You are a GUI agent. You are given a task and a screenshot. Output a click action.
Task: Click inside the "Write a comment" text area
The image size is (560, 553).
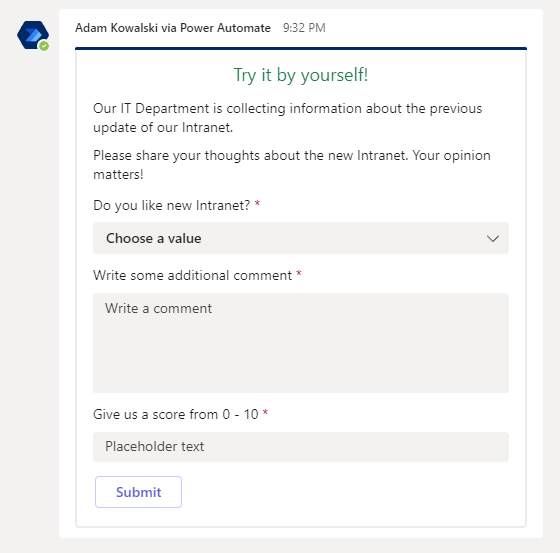click(x=301, y=343)
